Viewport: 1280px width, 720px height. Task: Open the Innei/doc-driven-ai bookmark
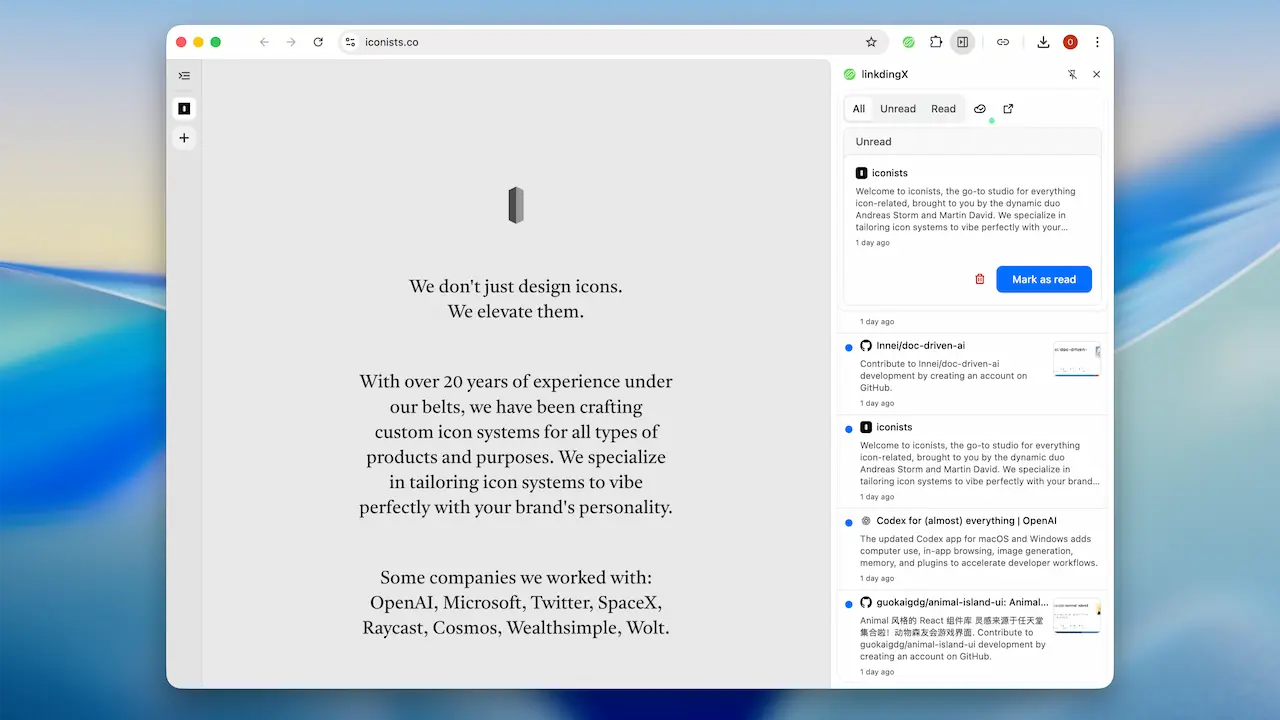921,346
